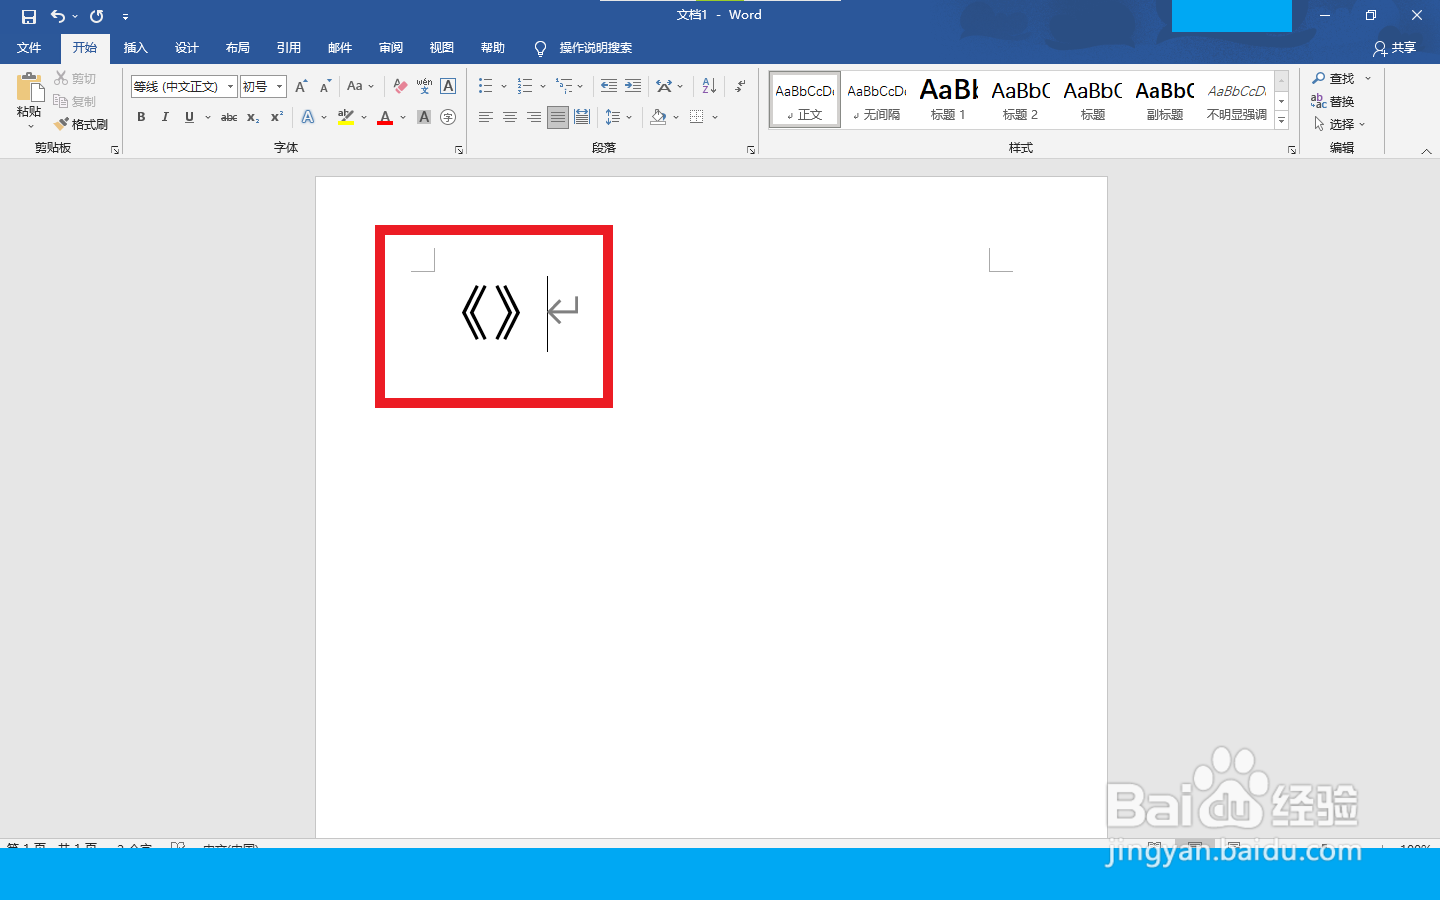Switch to the 视图 ribbon tab
1440x900 pixels.
point(441,48)
